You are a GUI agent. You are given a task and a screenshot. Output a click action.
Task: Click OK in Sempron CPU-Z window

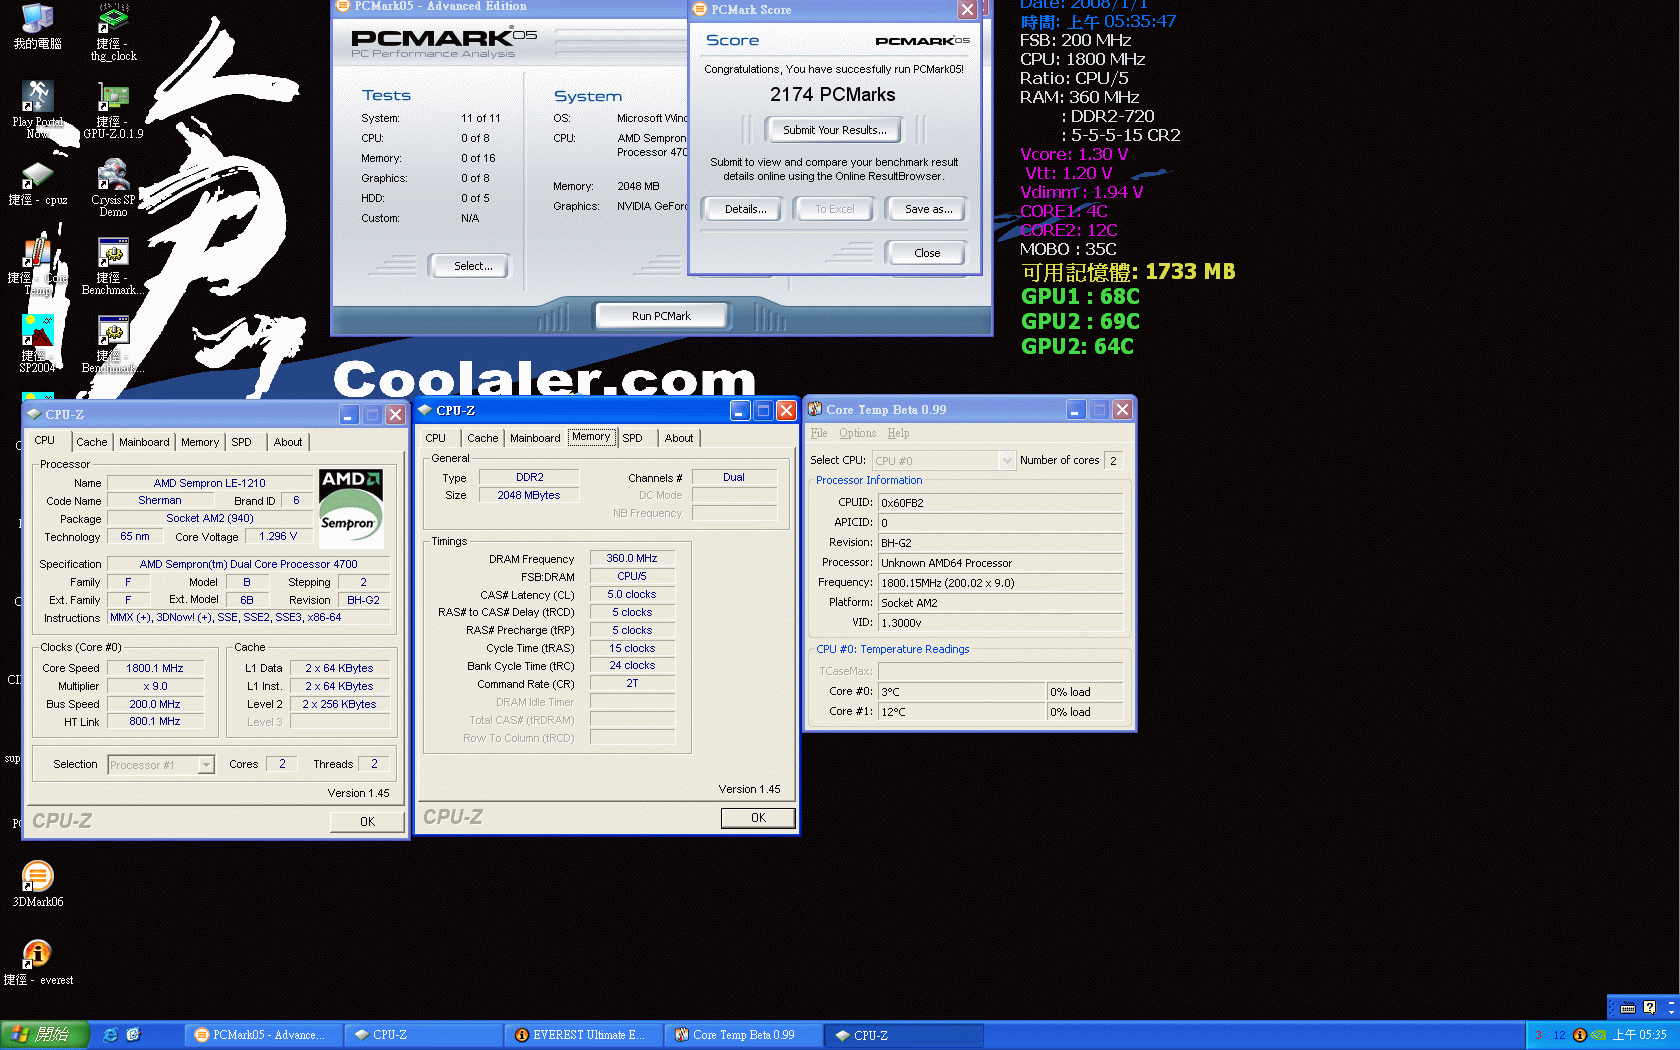367,822
